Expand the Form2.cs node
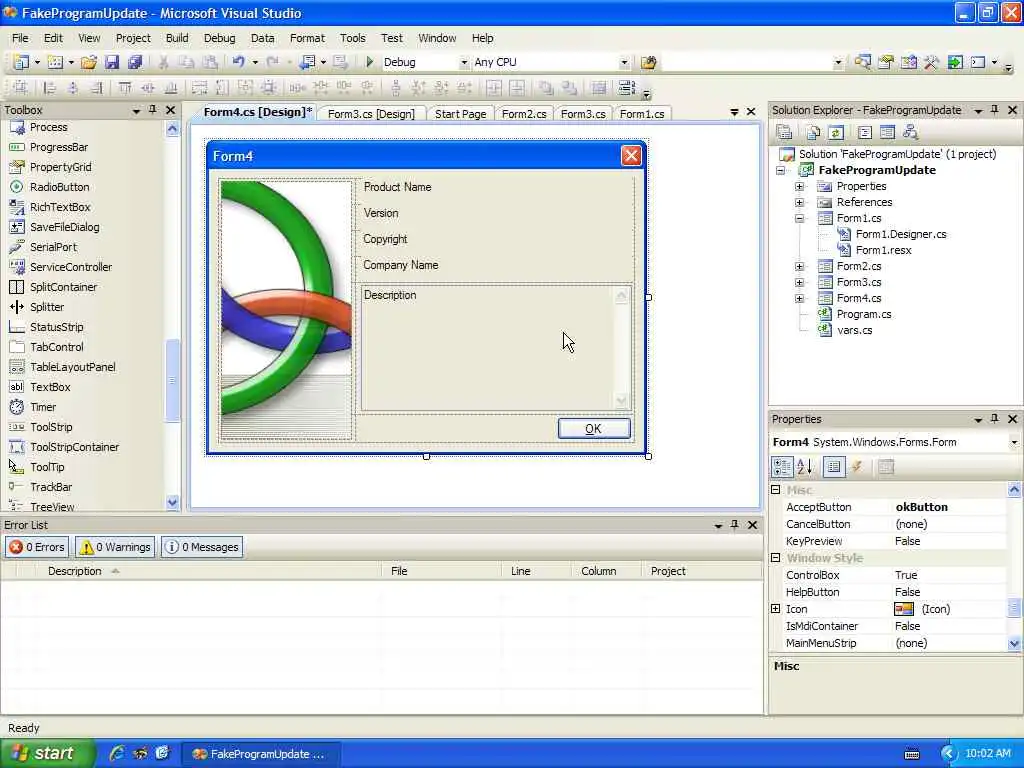Viewport: 1024px width, 768px height. [799, 266]
